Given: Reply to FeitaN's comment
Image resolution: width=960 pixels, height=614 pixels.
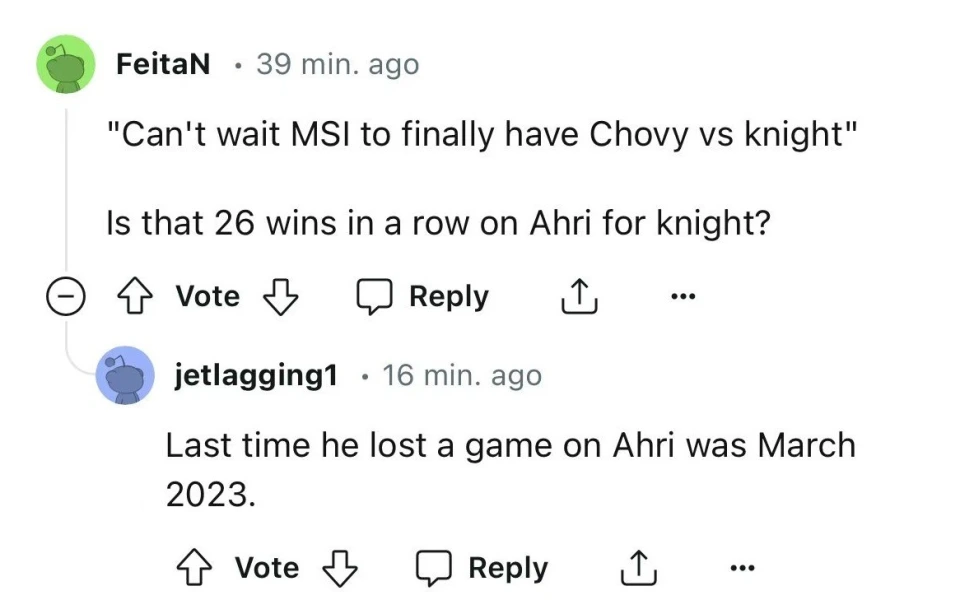Looking at the screenshot, I should [423, 297].
